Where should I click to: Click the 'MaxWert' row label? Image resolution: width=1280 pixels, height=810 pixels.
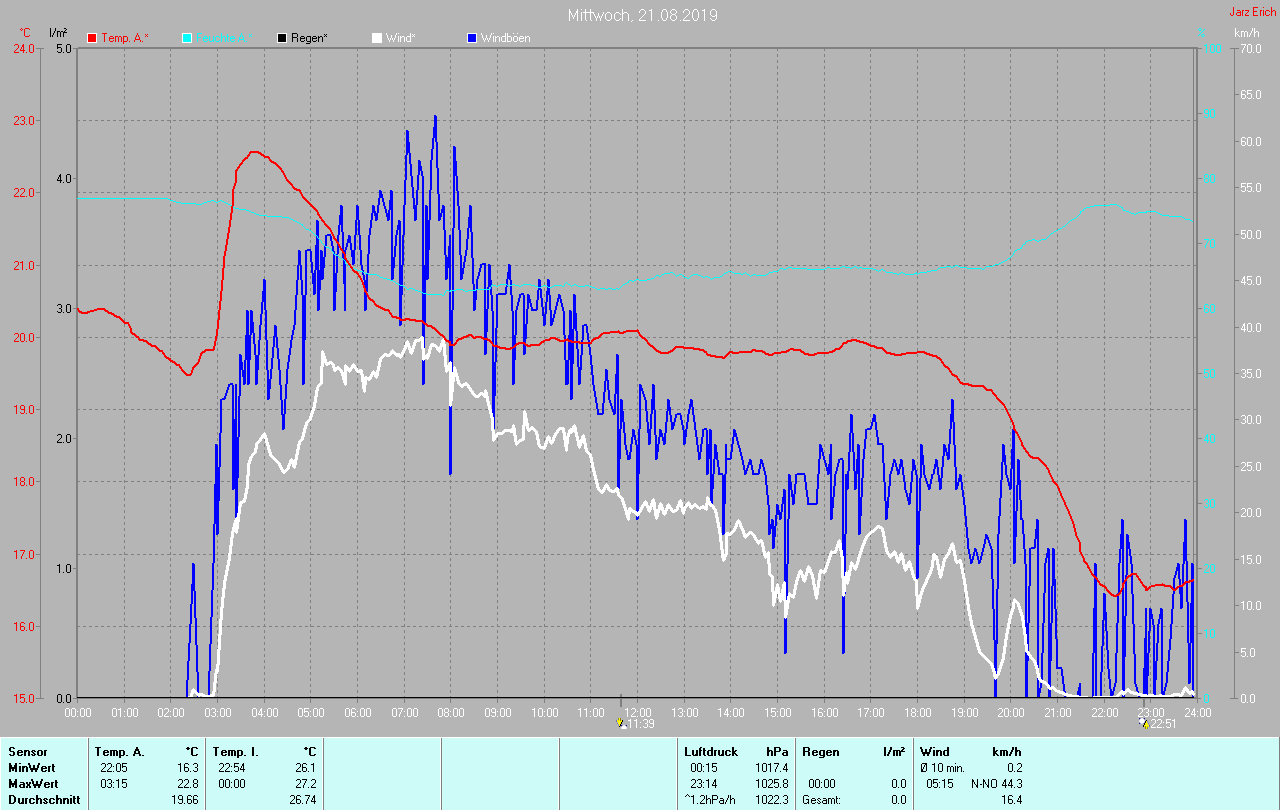point(33,784)
